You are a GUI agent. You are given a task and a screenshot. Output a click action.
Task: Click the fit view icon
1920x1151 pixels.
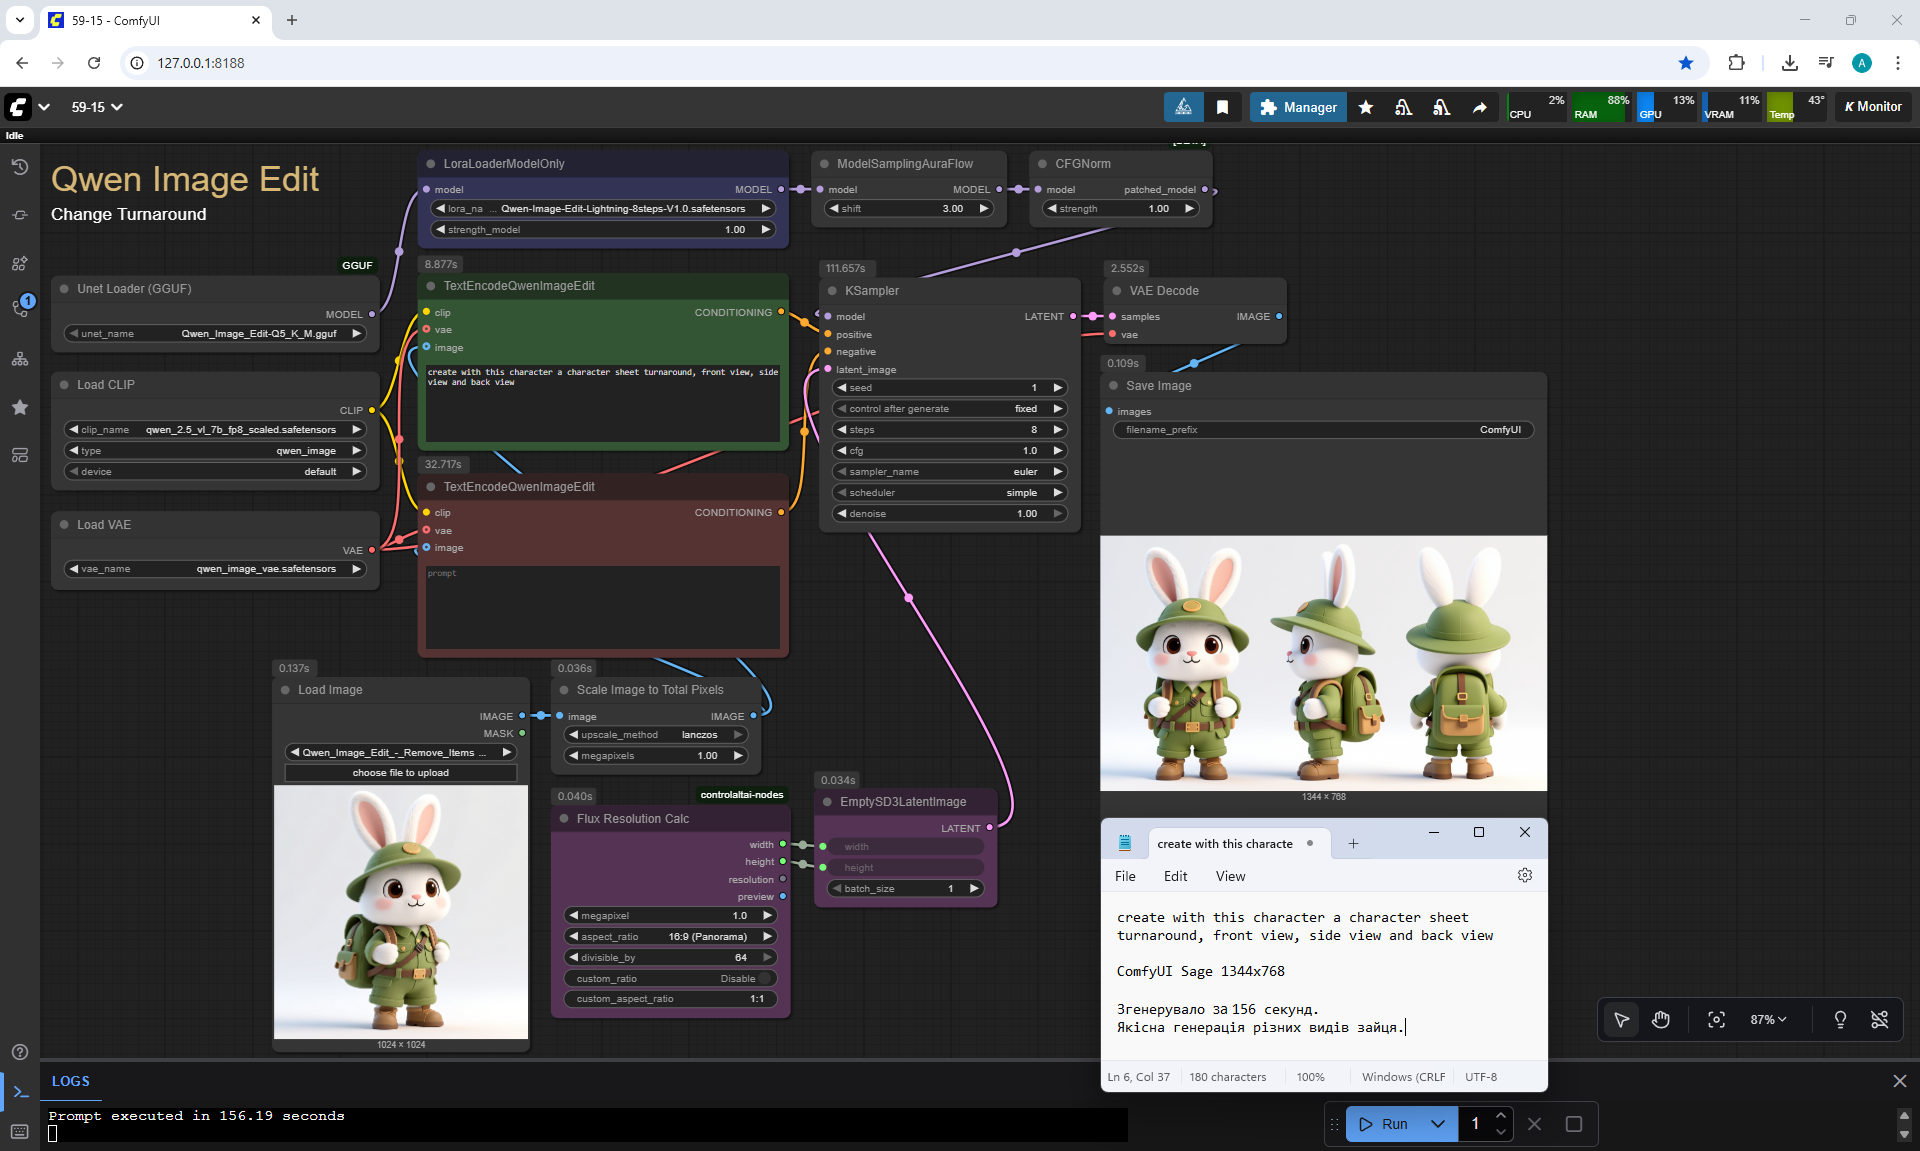click(1716, 1020)
